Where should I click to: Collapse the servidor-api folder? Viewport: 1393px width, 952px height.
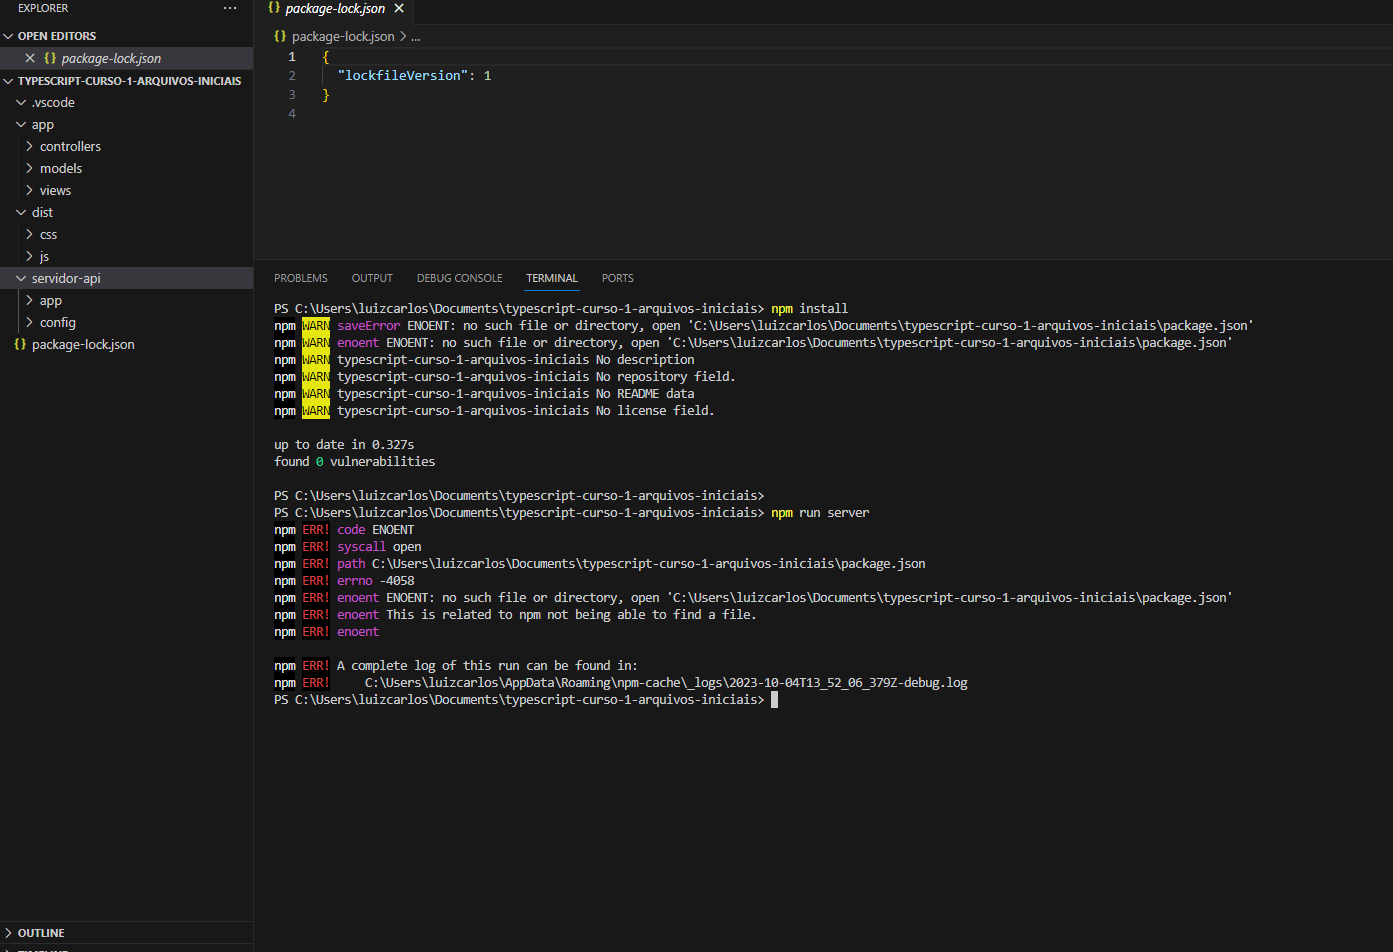[x=21, y=278]
